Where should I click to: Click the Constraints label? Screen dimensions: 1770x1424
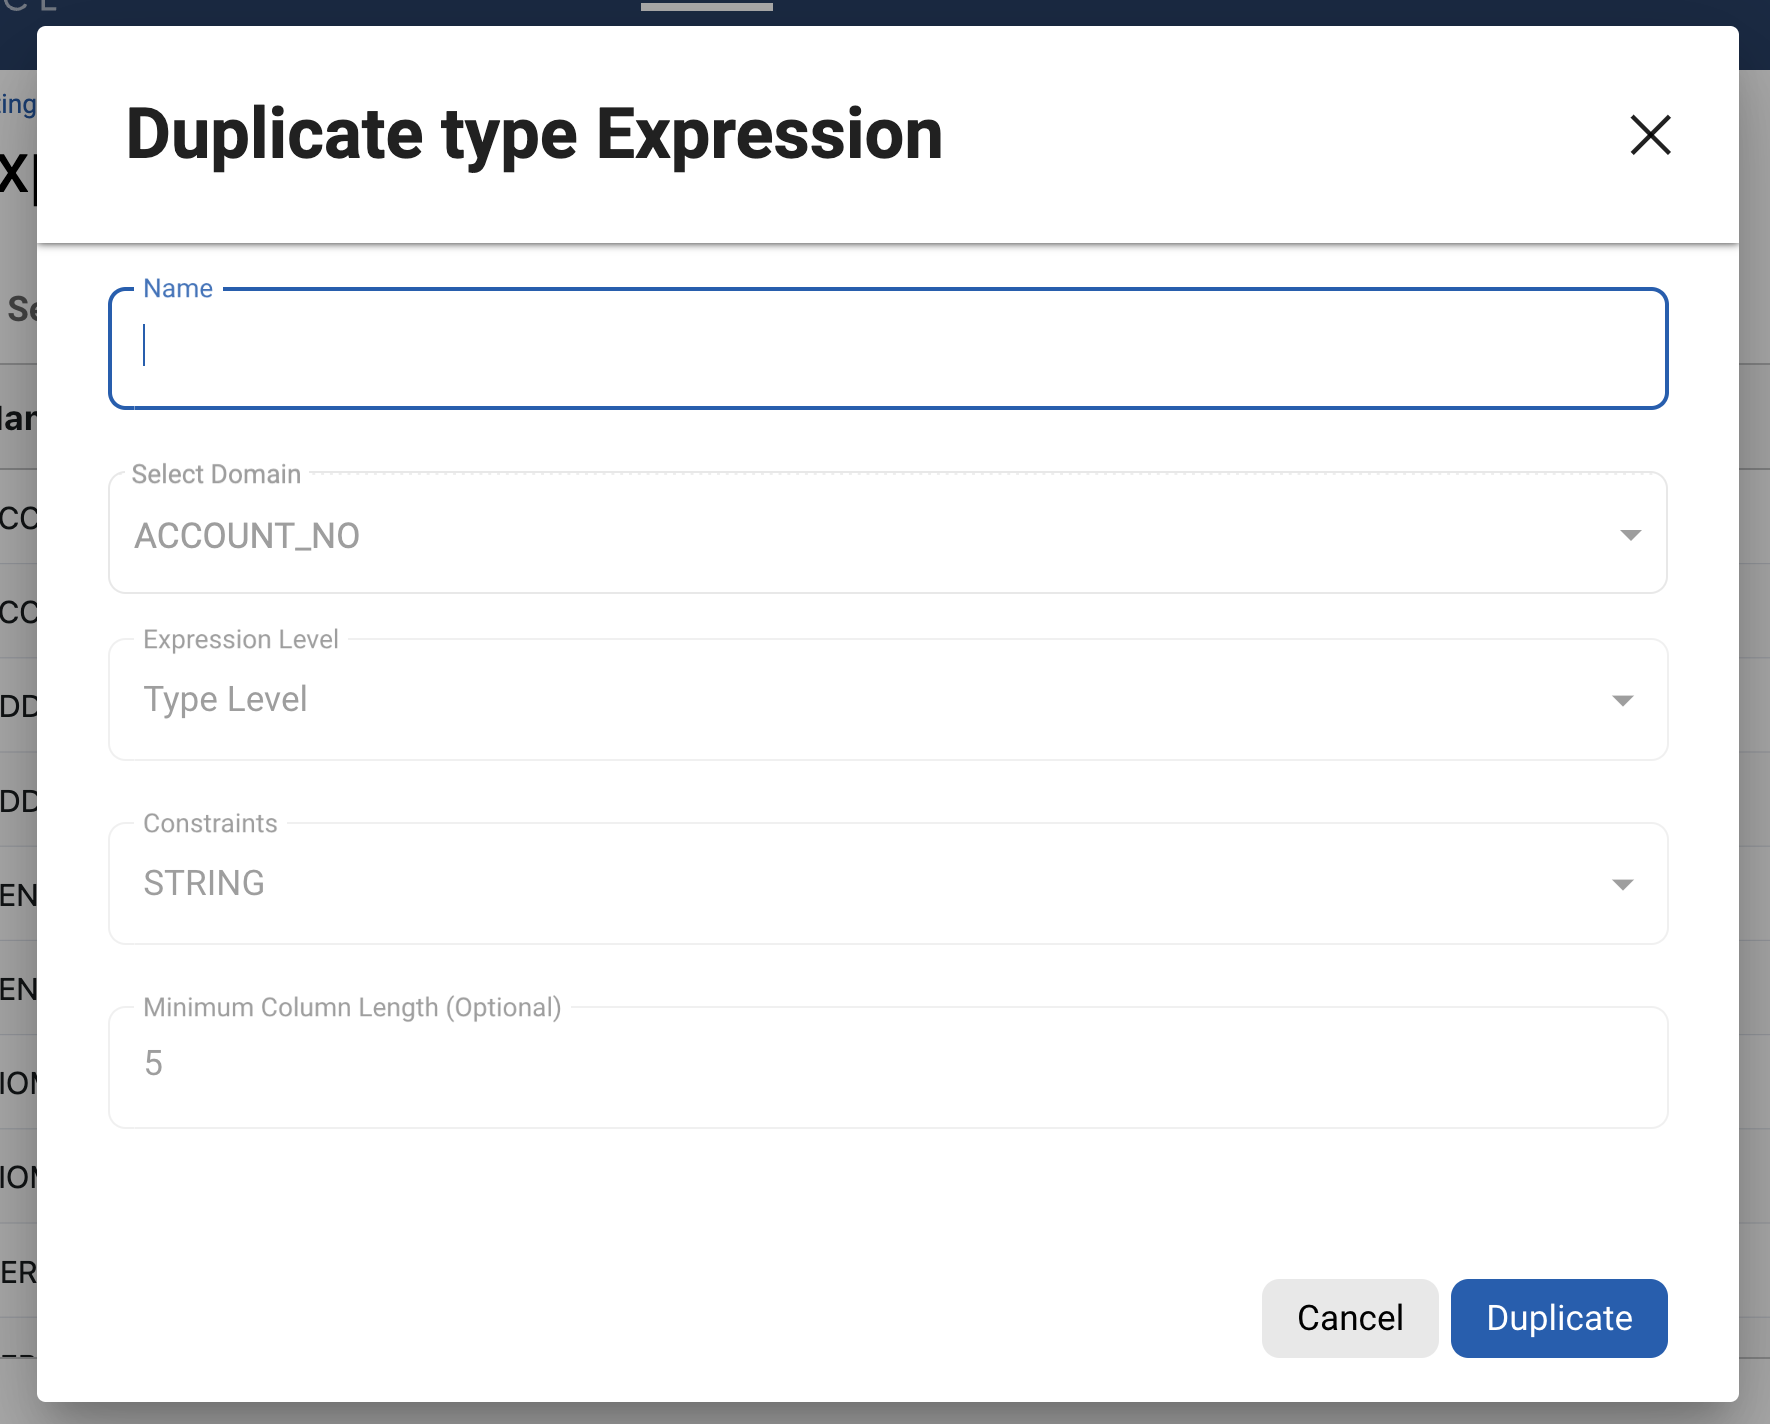[x=210, y=823]
